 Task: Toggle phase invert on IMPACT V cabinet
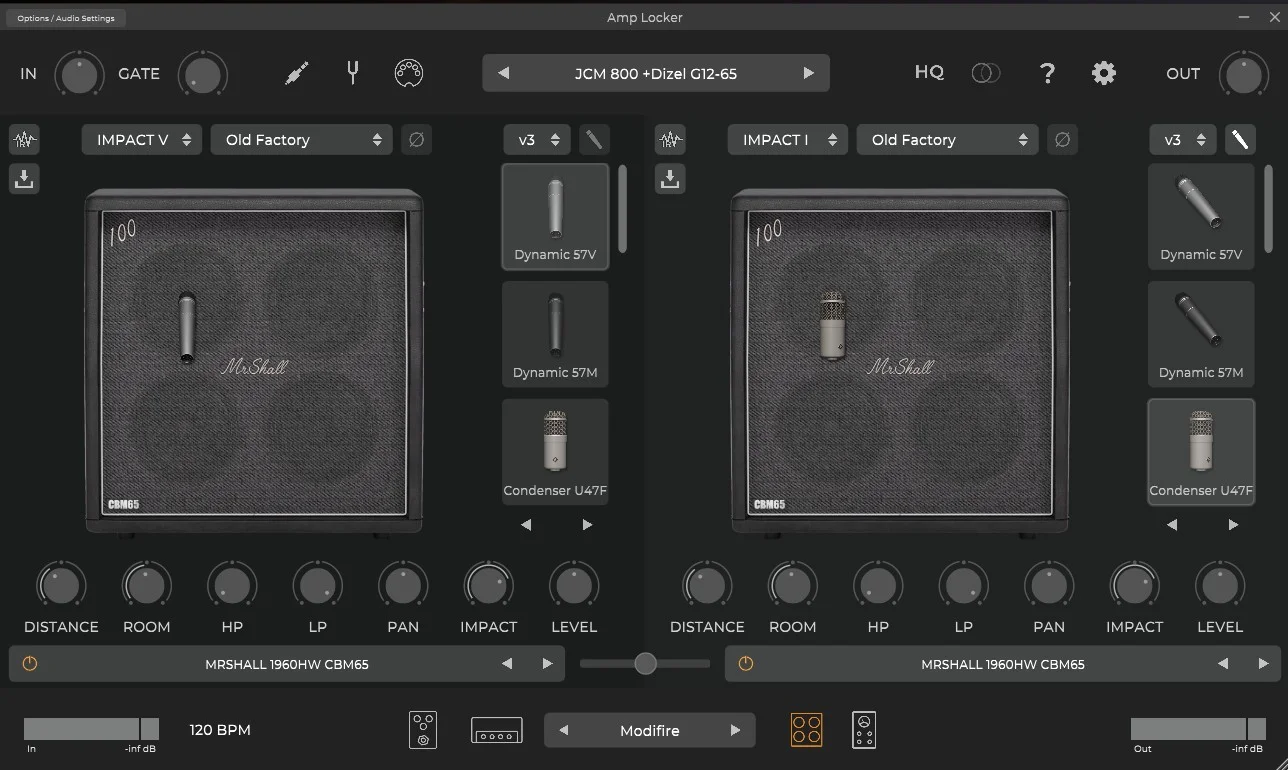(x=416, y=140)
